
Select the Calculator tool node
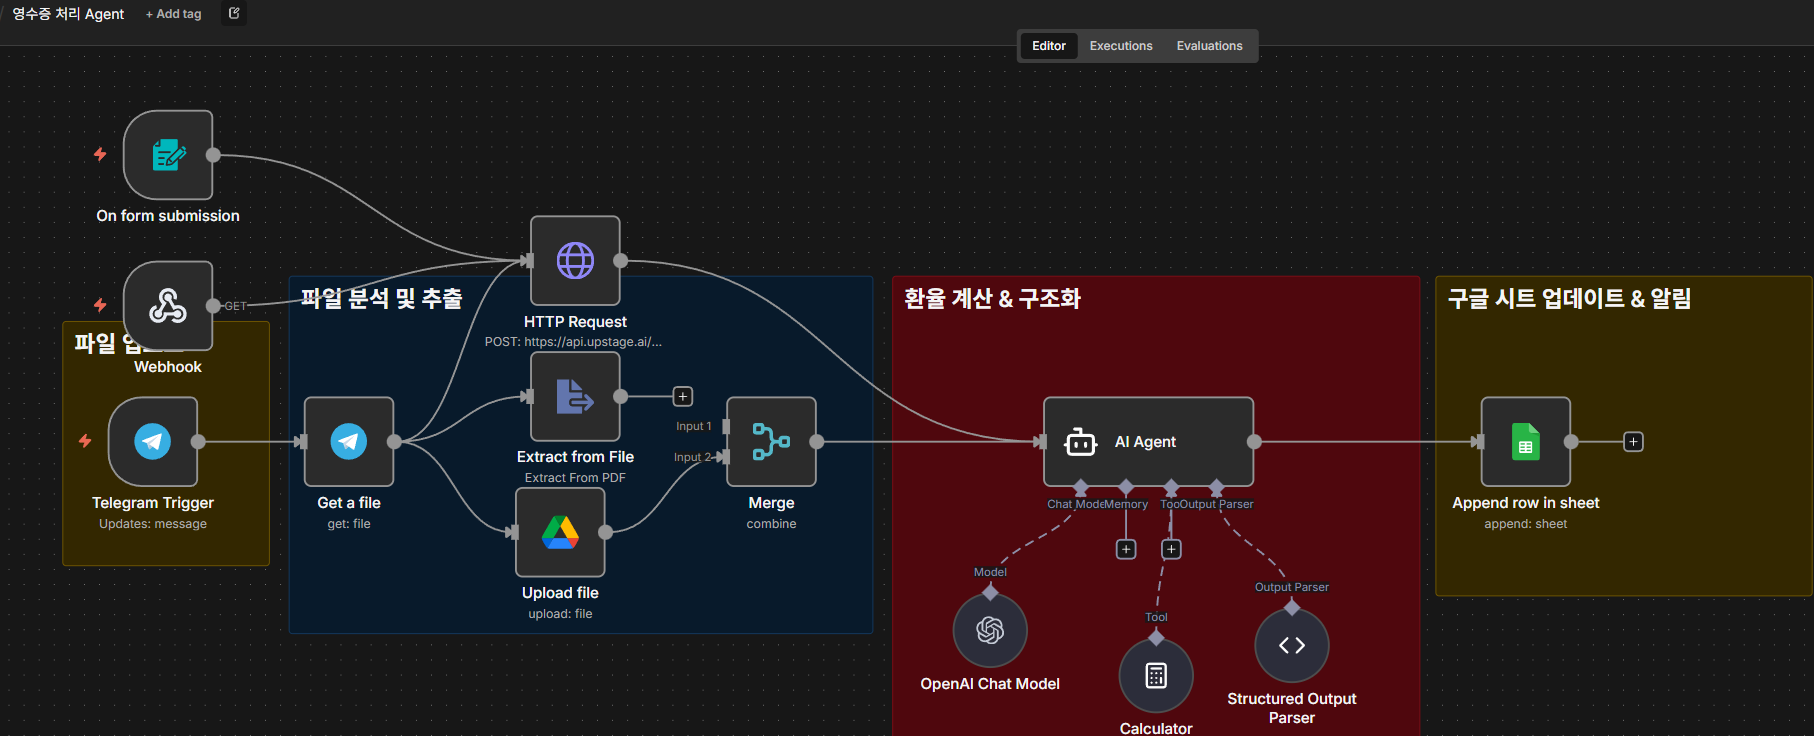(1156, 676)
